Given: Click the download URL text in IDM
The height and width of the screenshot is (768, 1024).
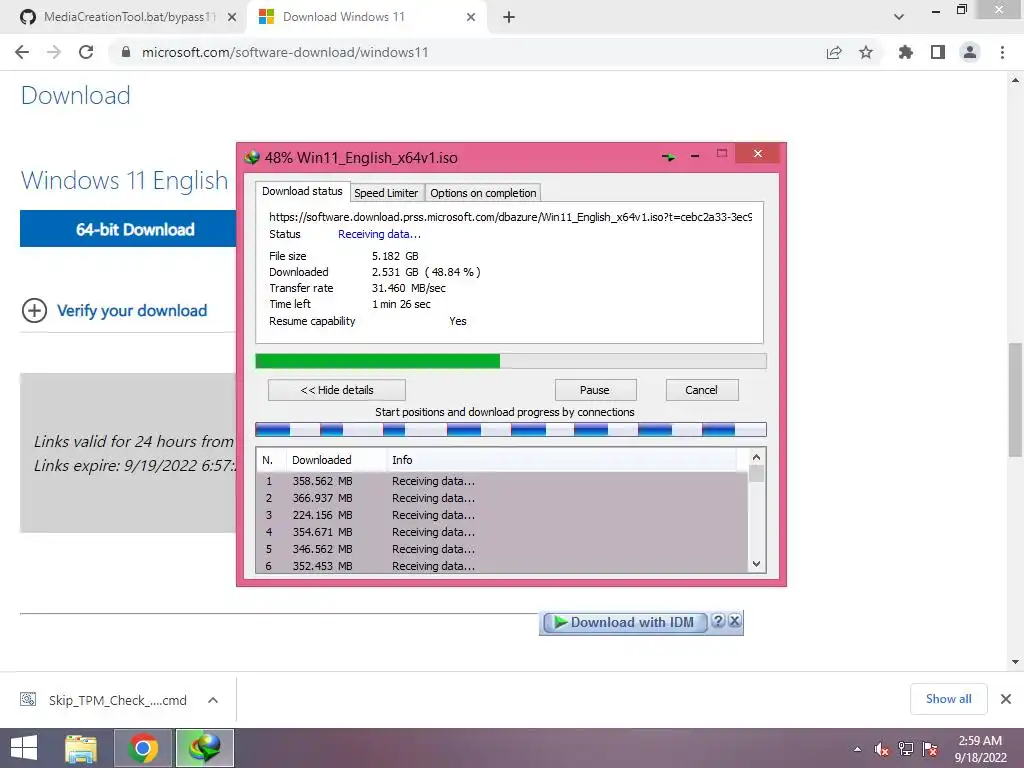Looking at the screenshot, I should coord(511,217).
